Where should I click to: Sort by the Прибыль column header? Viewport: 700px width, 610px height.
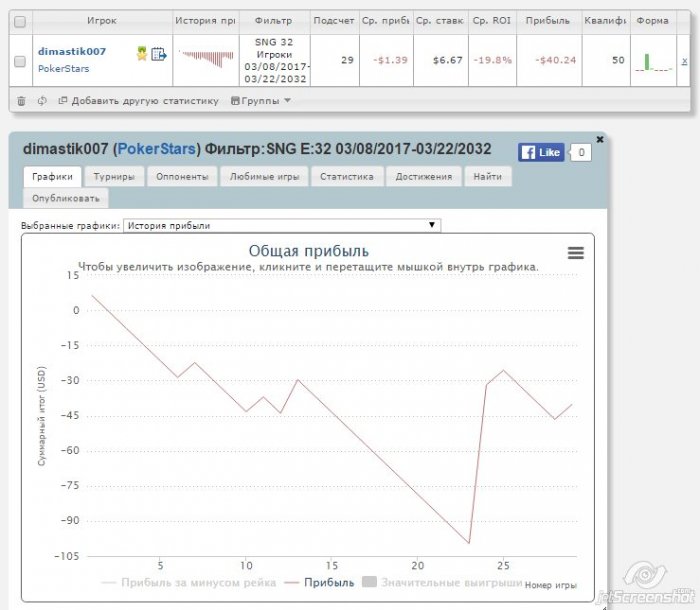click(548, 21)
